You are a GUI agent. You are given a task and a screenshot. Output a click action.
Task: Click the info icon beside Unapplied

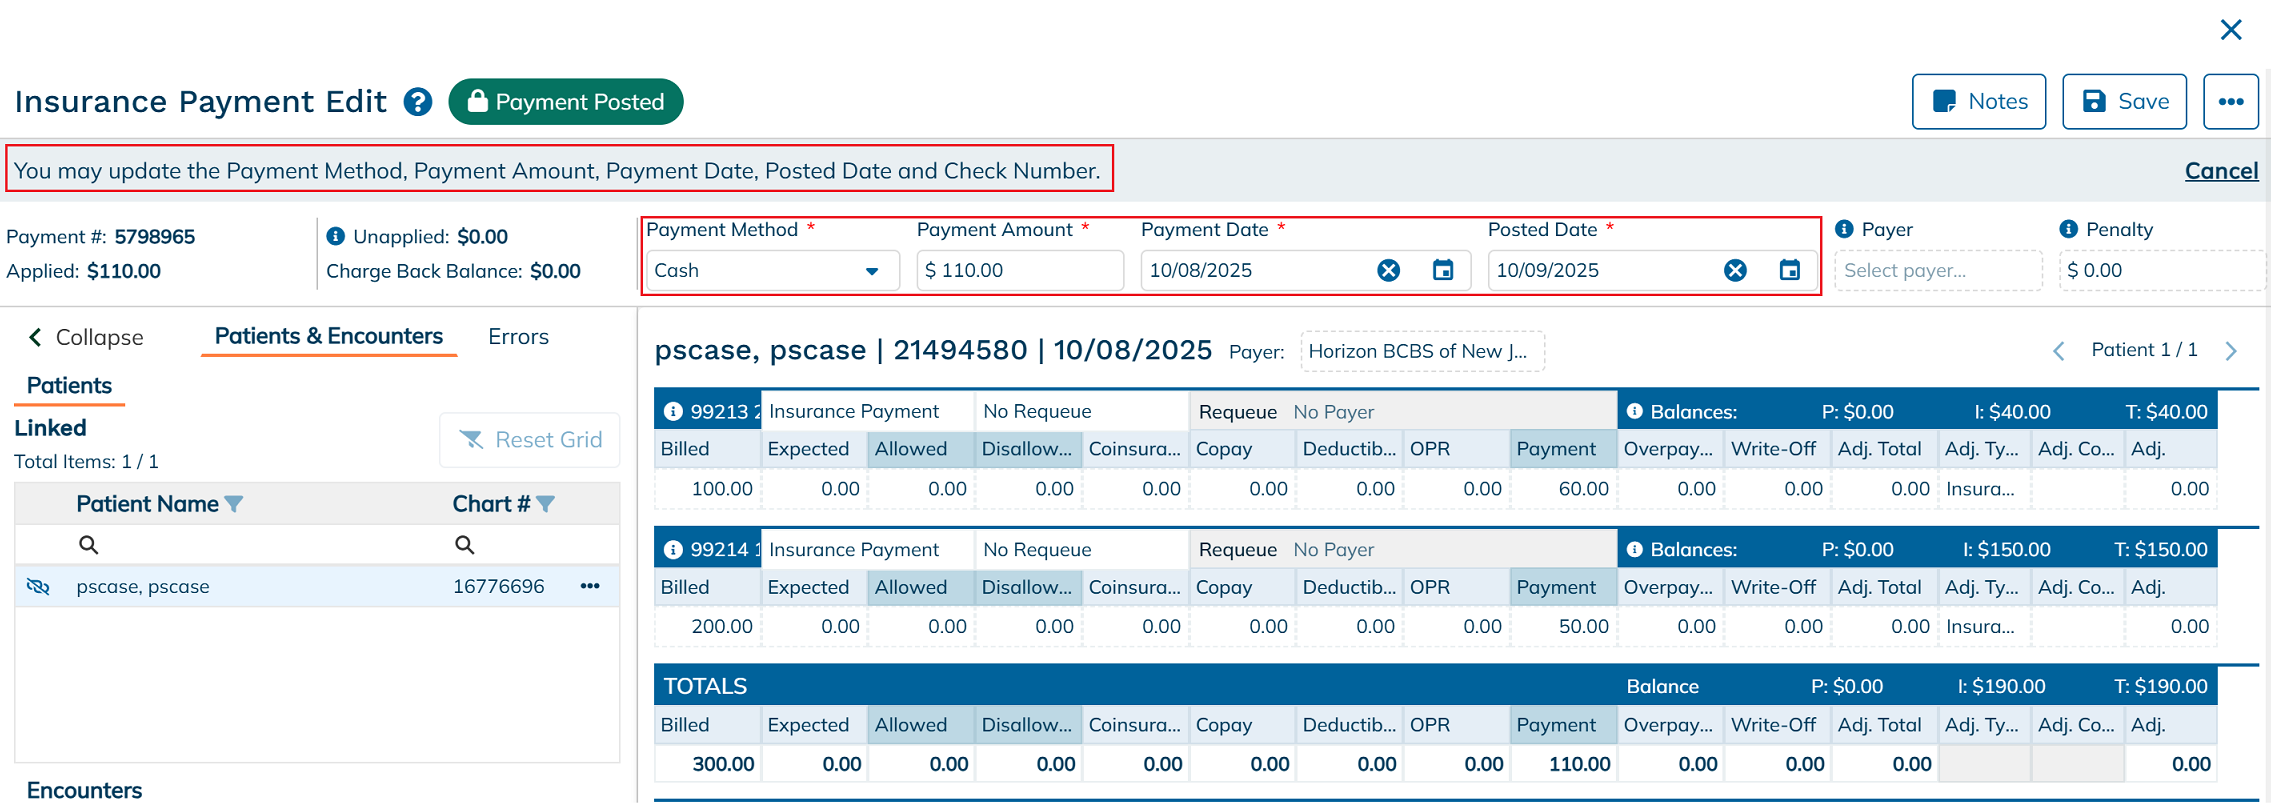pos(336,236)
